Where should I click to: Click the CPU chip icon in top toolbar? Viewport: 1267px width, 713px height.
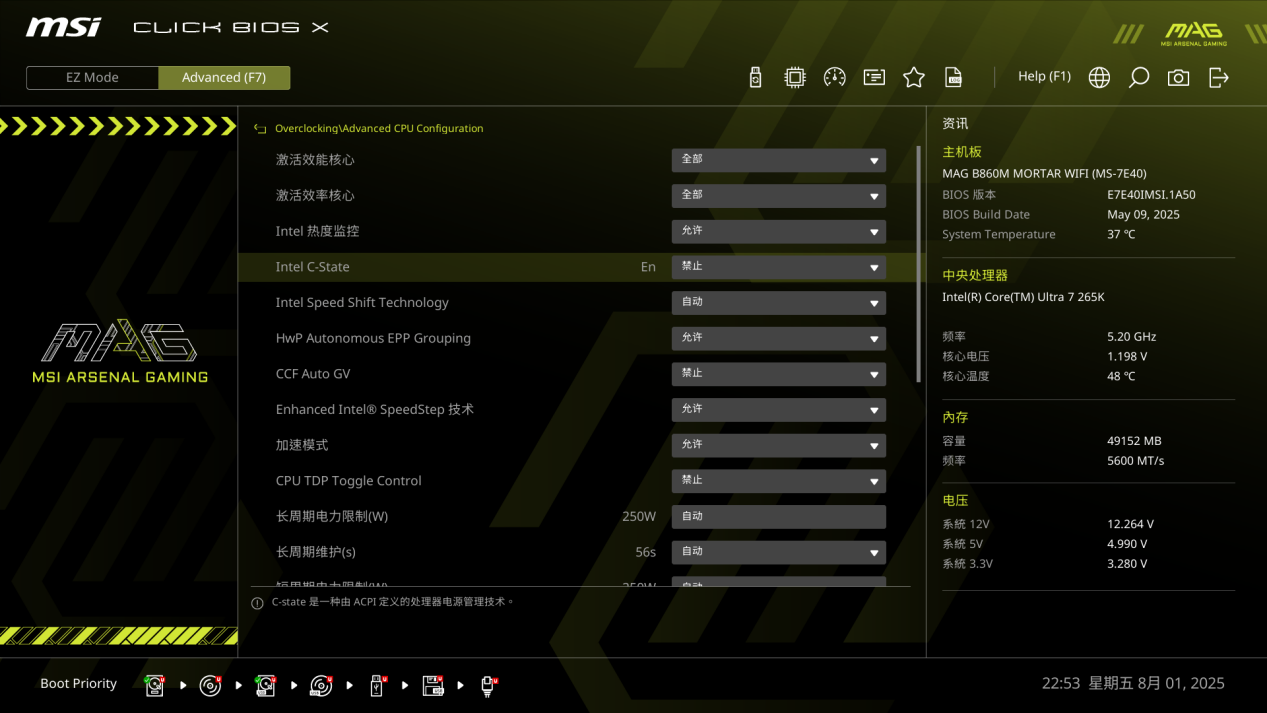pos(795,77)
